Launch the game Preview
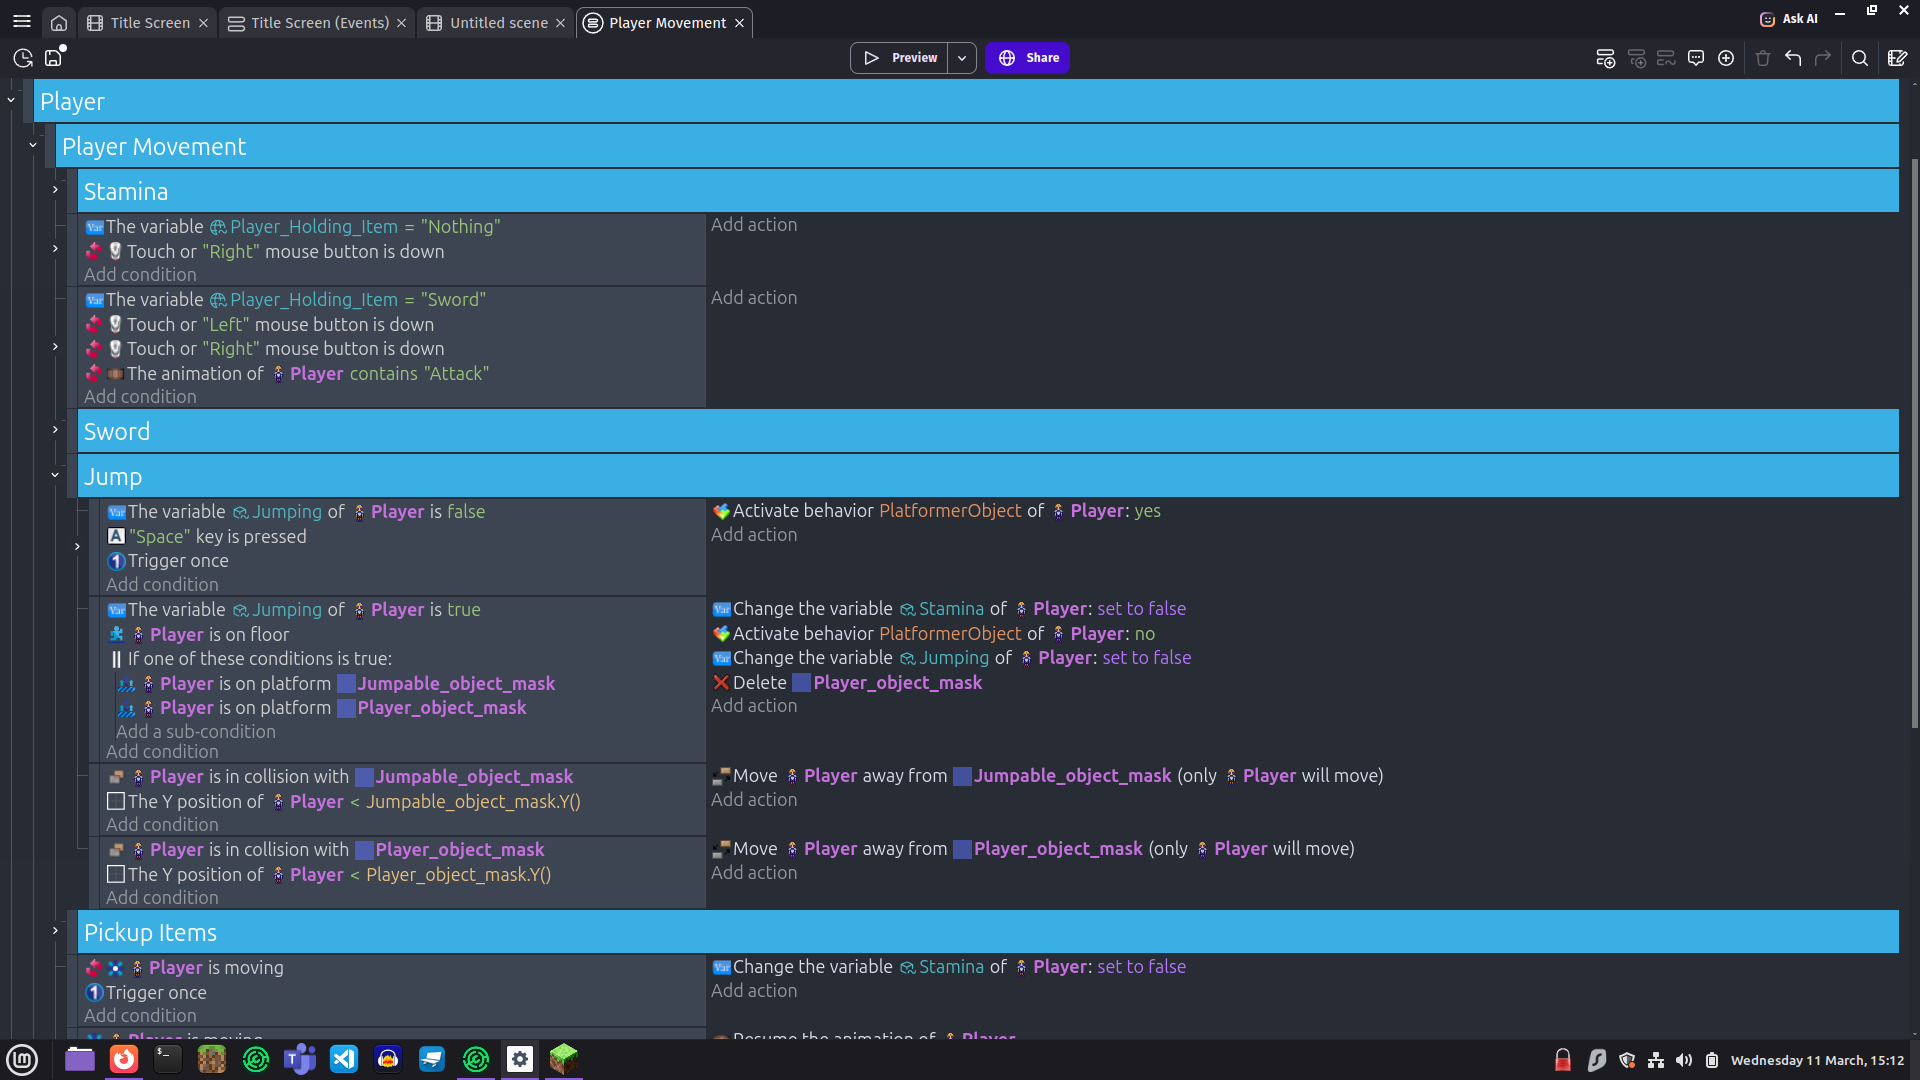 click(900, 58)
